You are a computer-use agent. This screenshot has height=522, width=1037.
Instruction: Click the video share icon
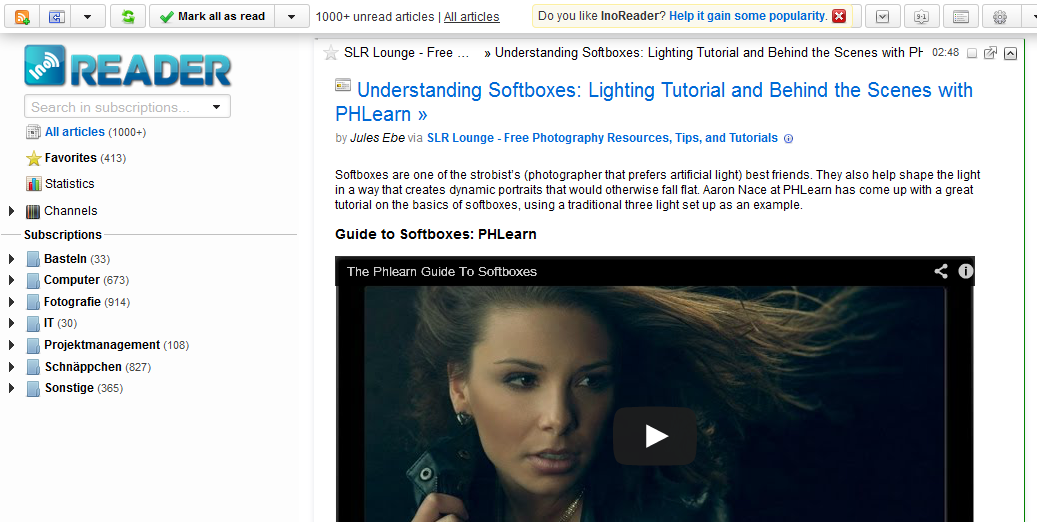[x=940, y=271]
